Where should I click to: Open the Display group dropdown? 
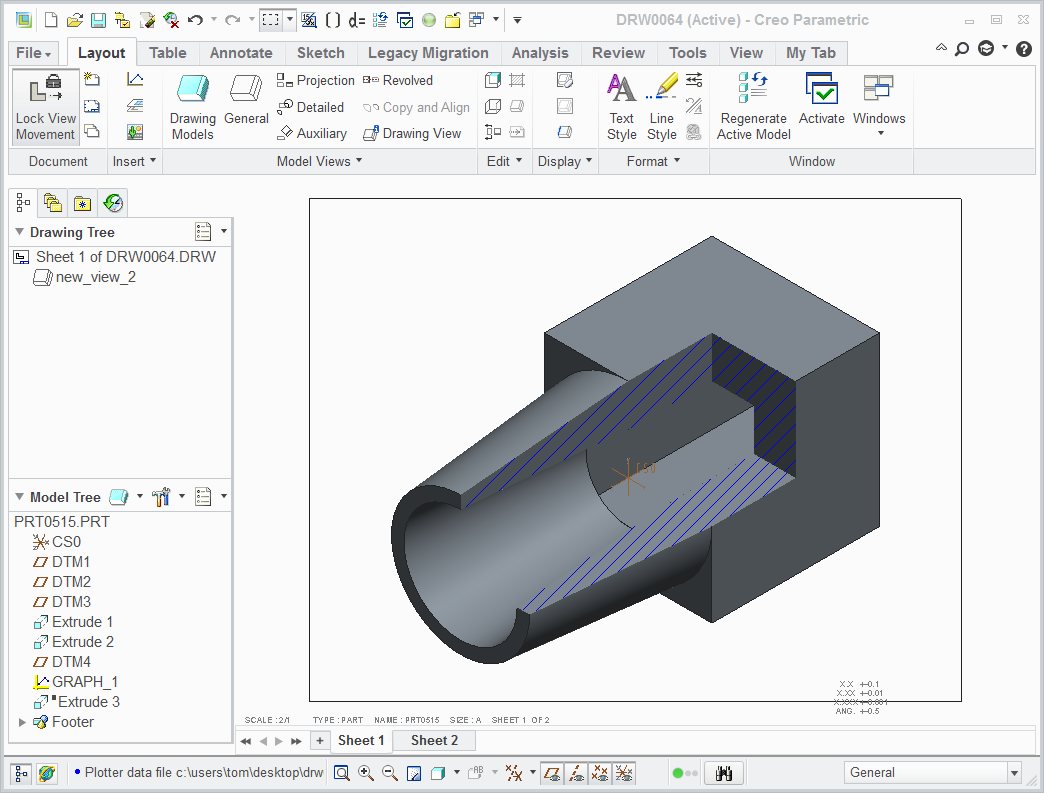(565, 161)
